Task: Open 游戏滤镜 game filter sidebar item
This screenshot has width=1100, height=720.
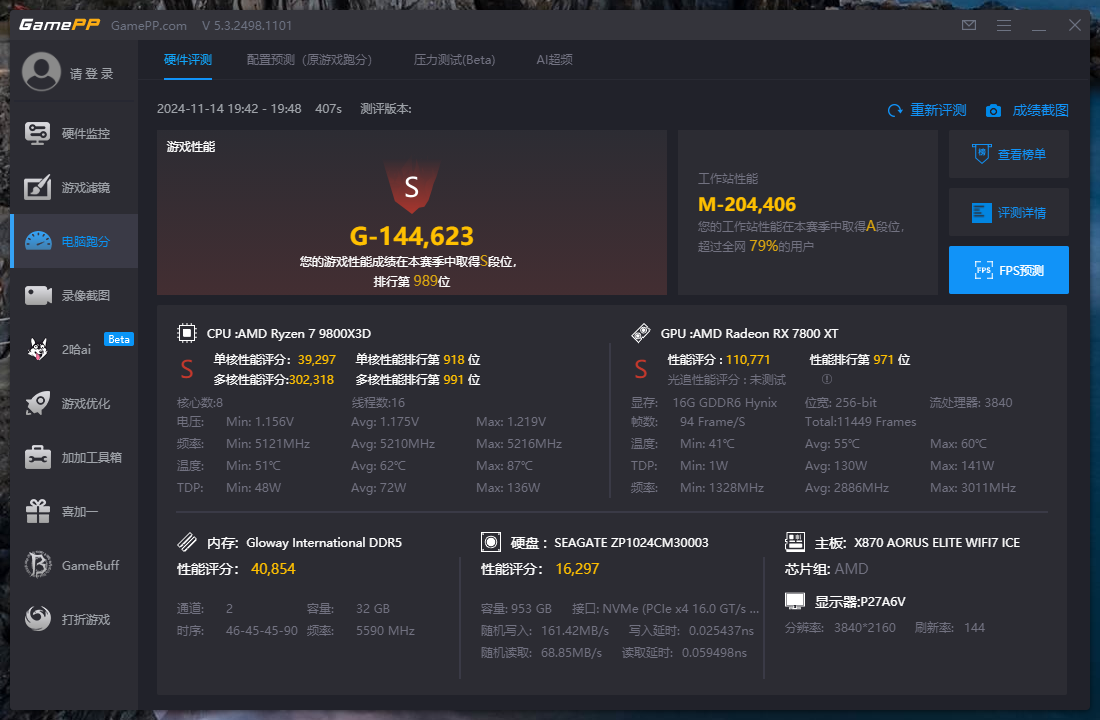Action: (74, 187)
